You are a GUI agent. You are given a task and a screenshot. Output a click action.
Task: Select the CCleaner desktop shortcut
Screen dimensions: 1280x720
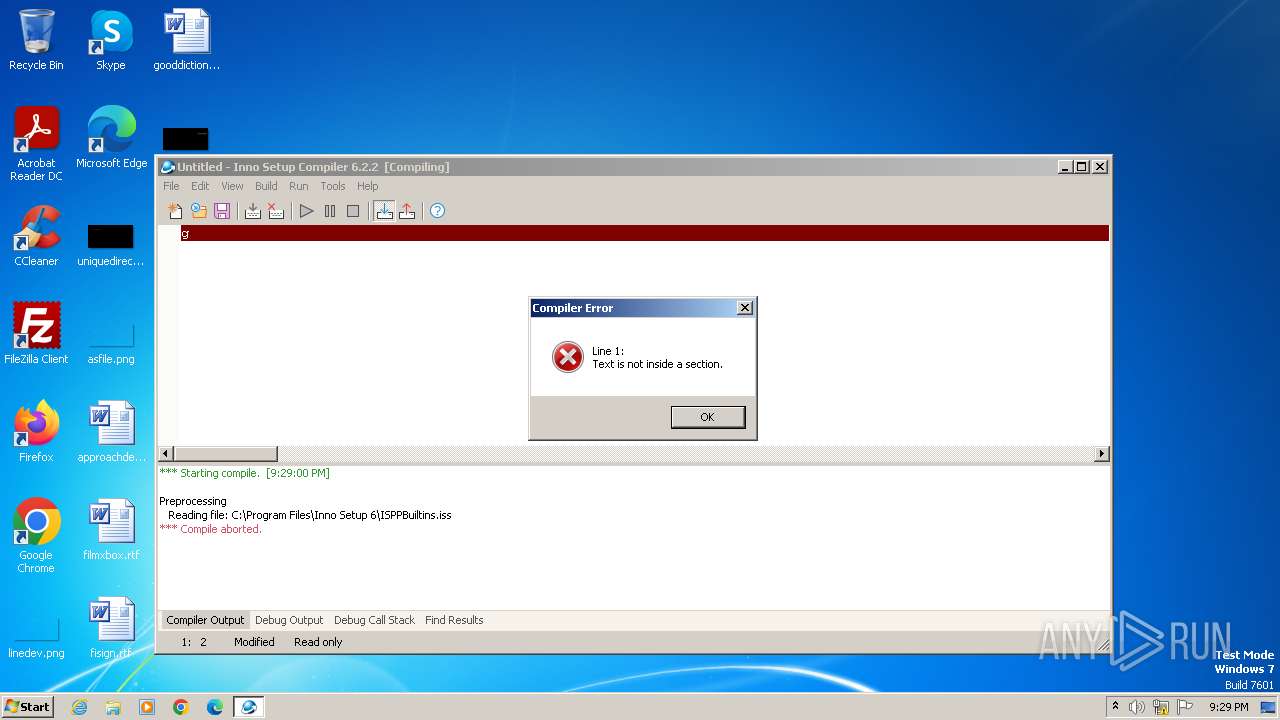pos(36,236)
